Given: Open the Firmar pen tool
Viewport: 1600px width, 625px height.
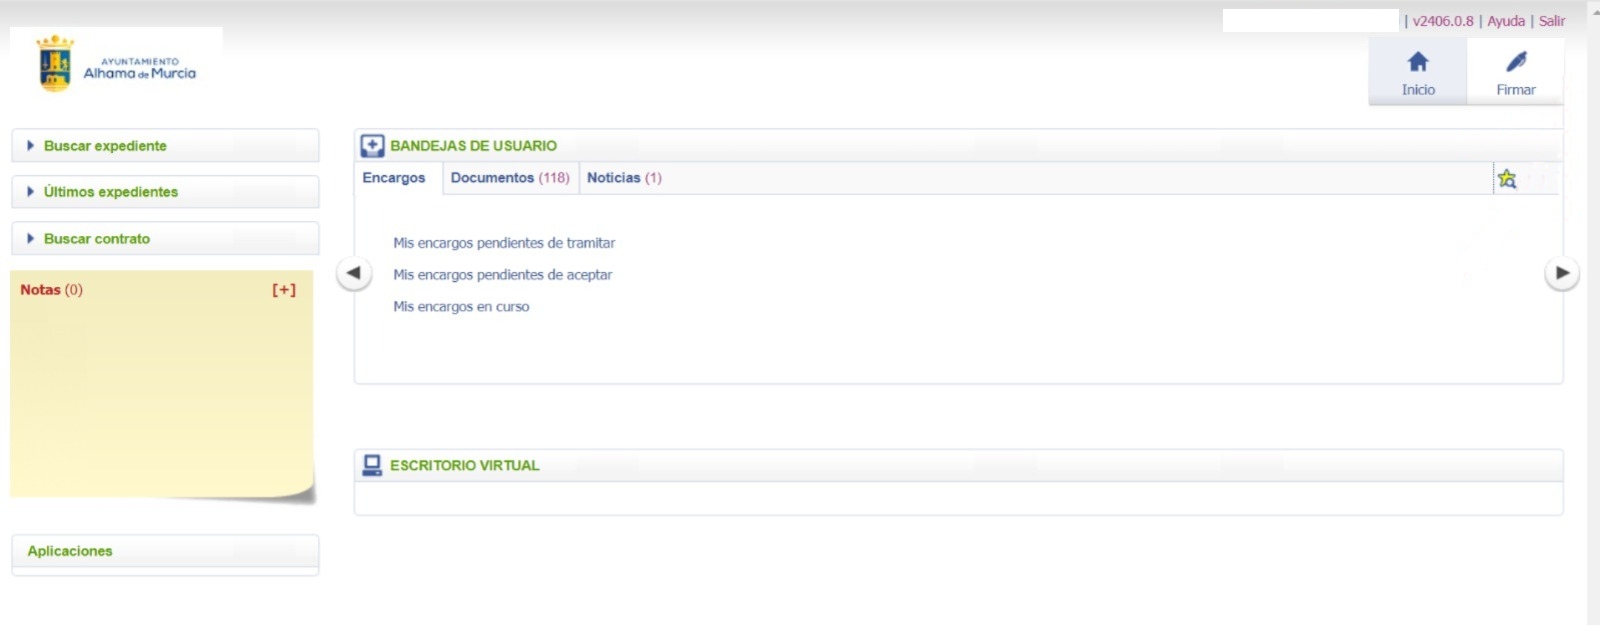Looking at the screenshot, I should (1515, 63).
